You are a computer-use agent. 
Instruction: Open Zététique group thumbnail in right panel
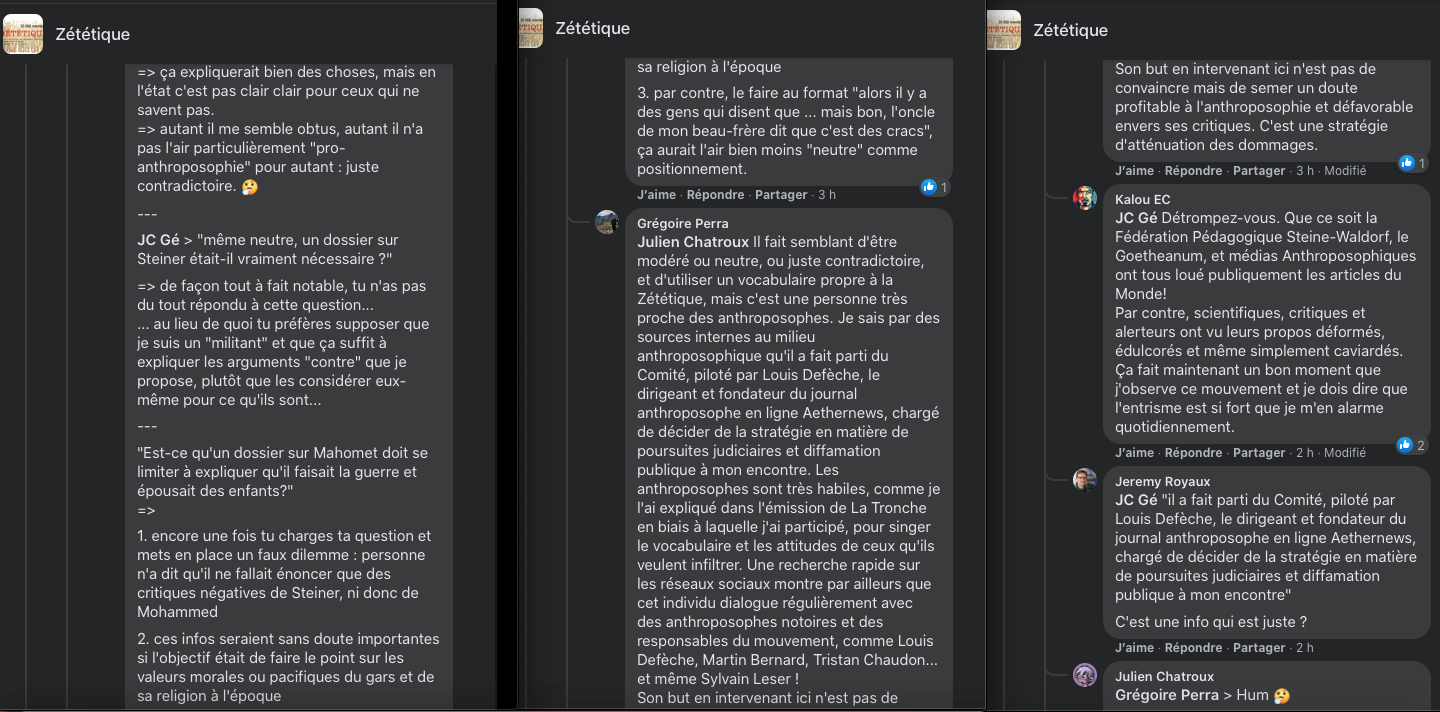point(1003,30)
